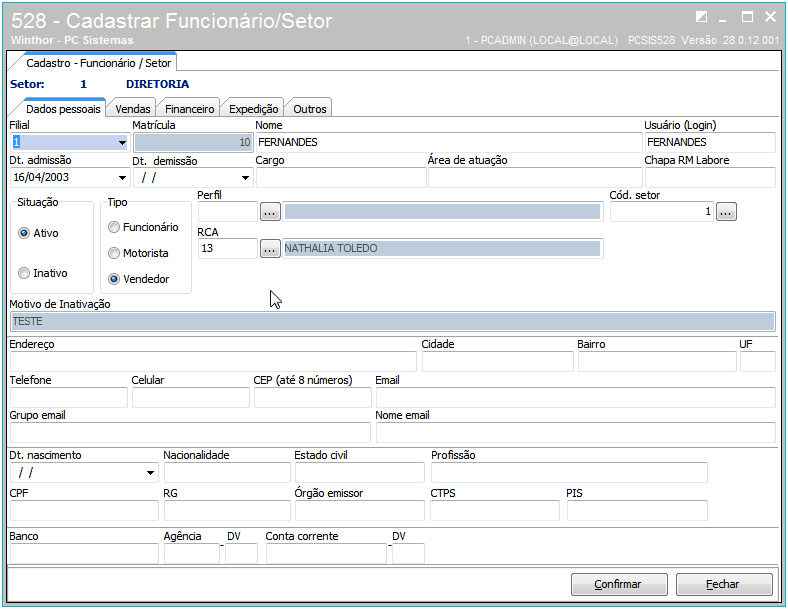Minimize the Cadastrar Funcionário/Setor window

[723, 19]
